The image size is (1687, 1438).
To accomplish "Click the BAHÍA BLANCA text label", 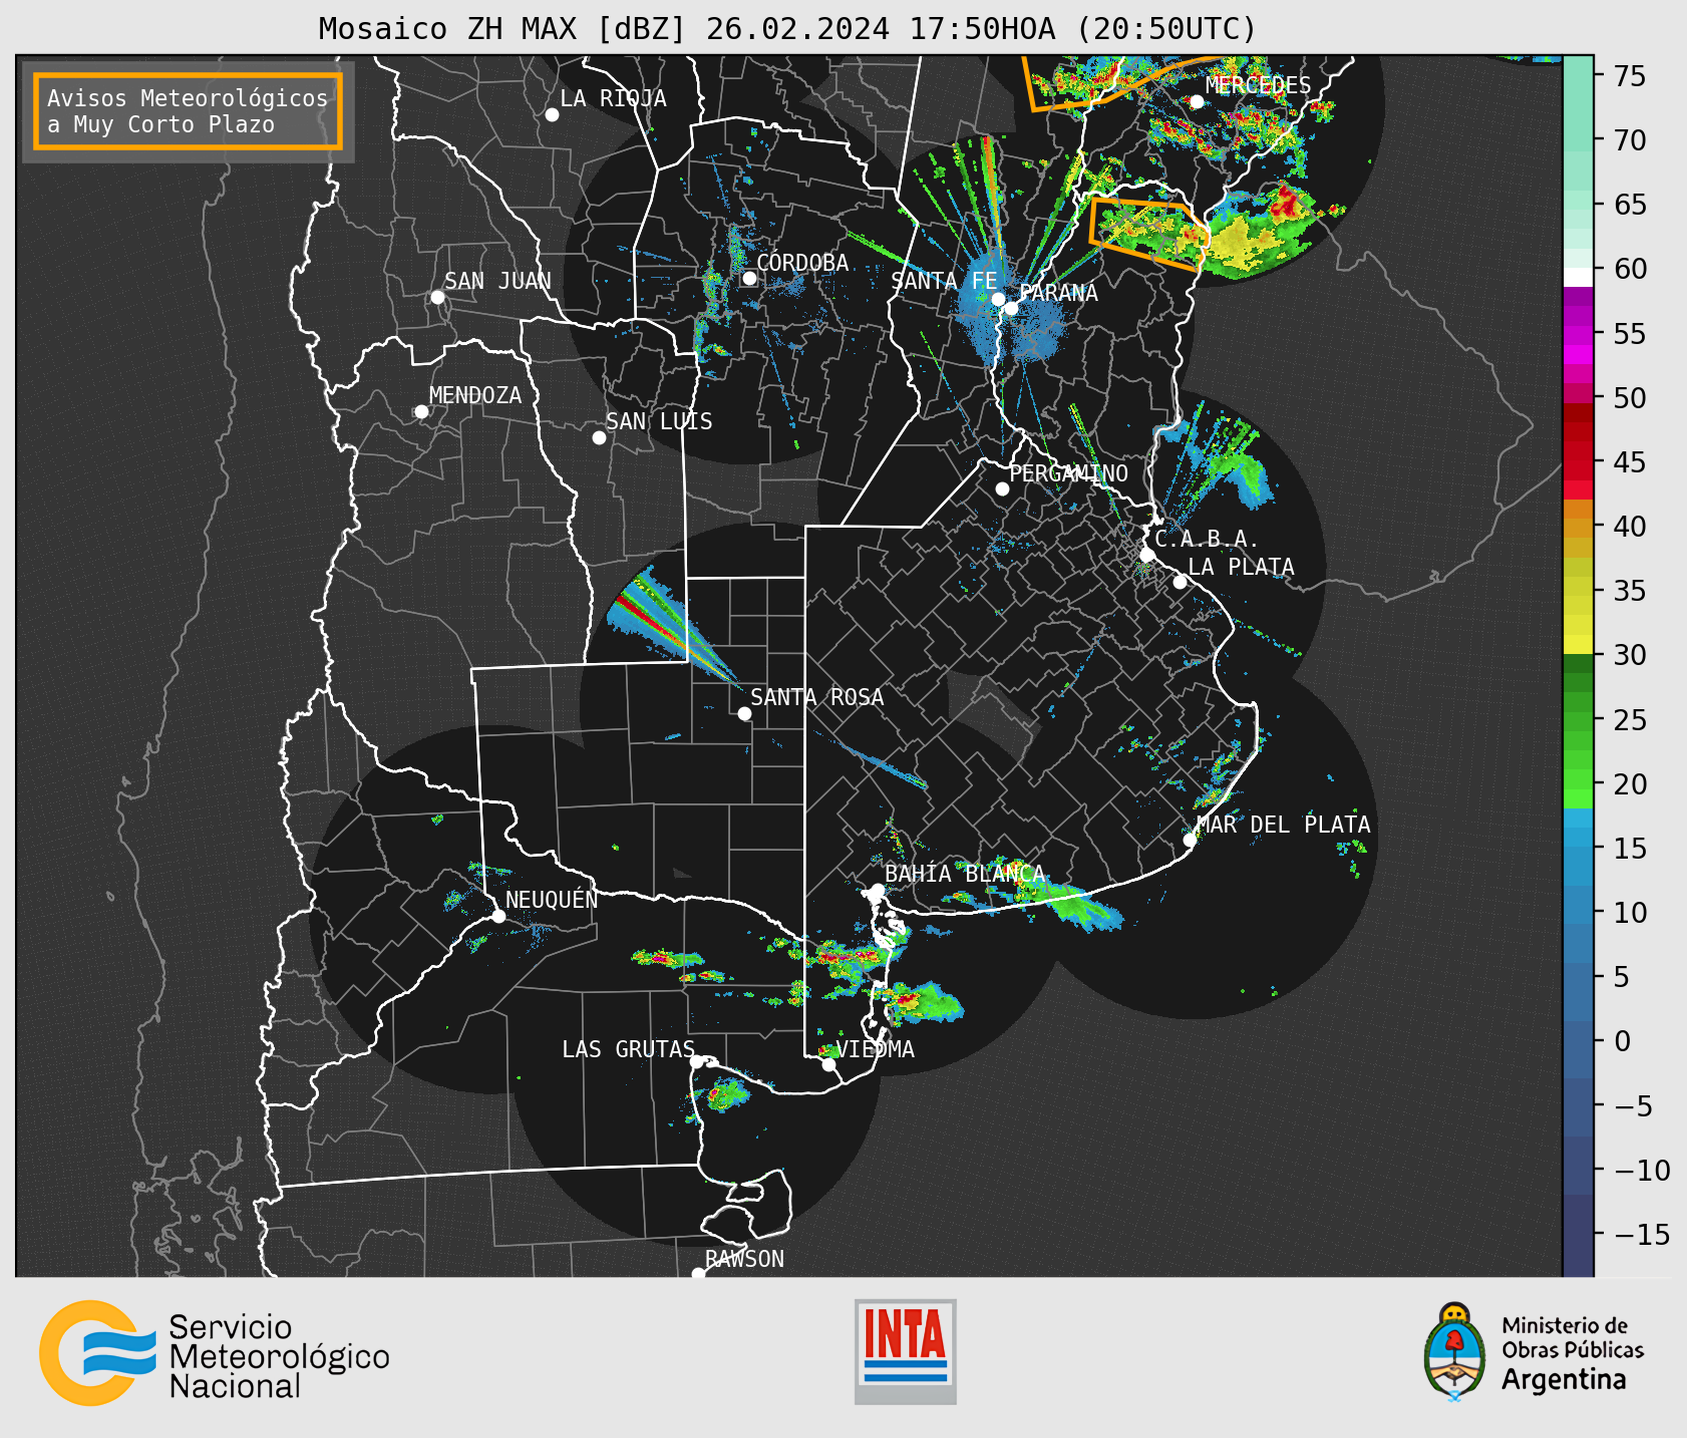I will click(965, 874).
